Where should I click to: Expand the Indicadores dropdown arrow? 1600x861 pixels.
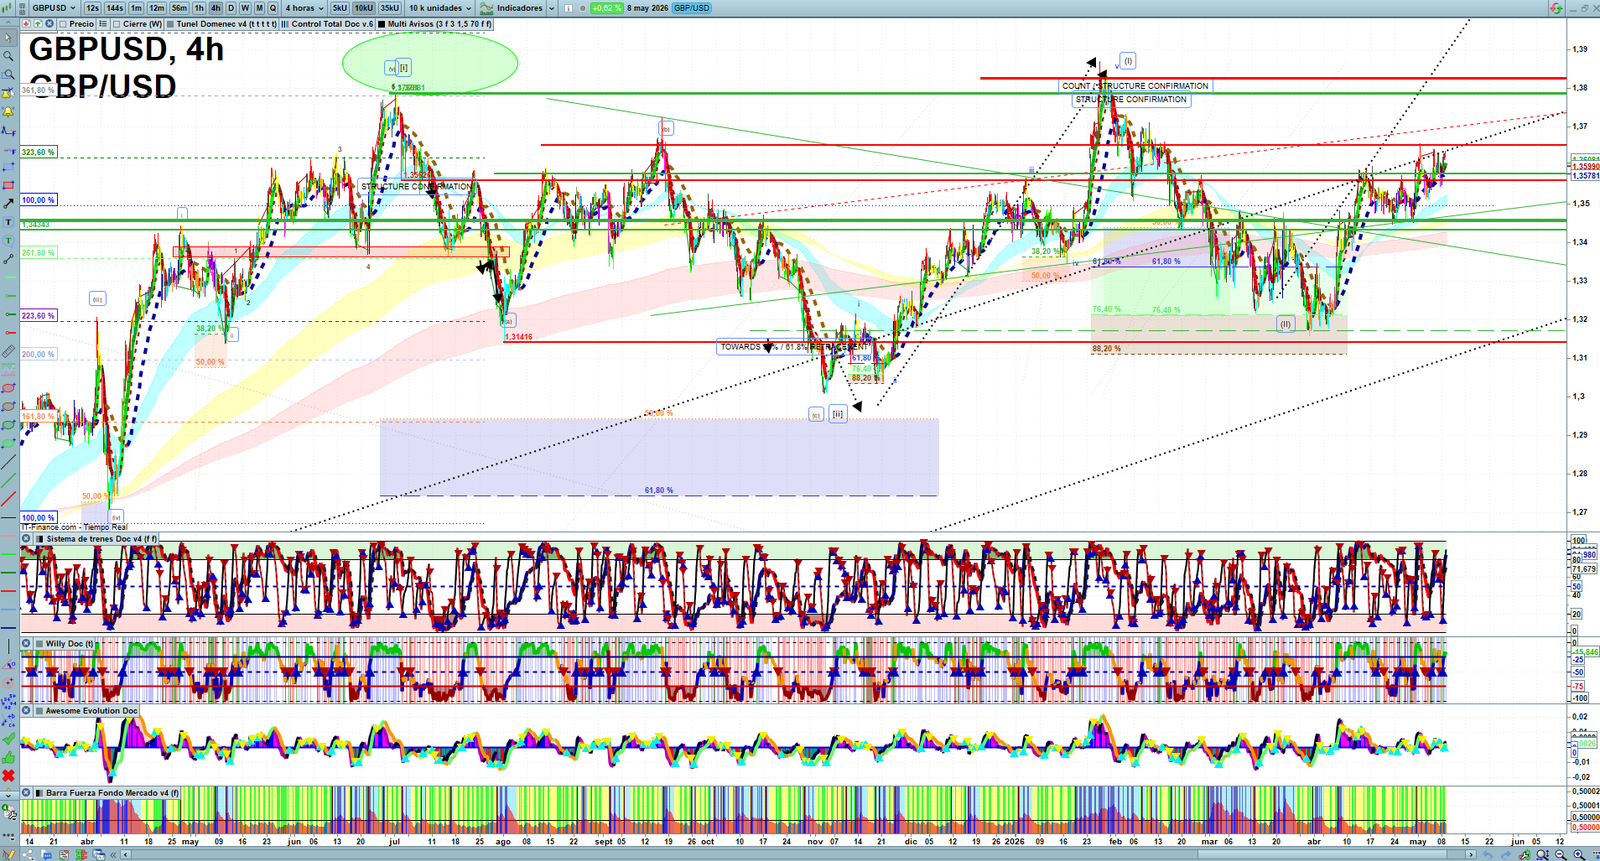click(x=551, y=8)
